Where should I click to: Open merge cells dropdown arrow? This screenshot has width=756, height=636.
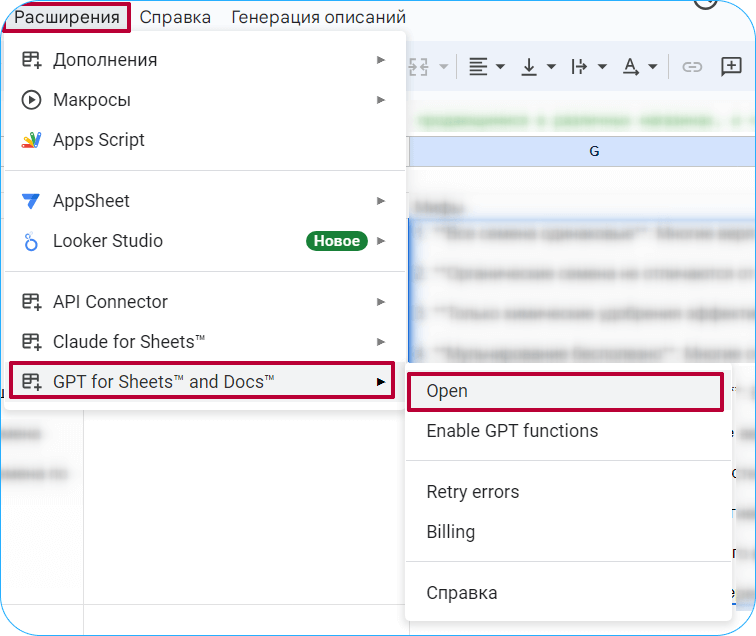444,67
